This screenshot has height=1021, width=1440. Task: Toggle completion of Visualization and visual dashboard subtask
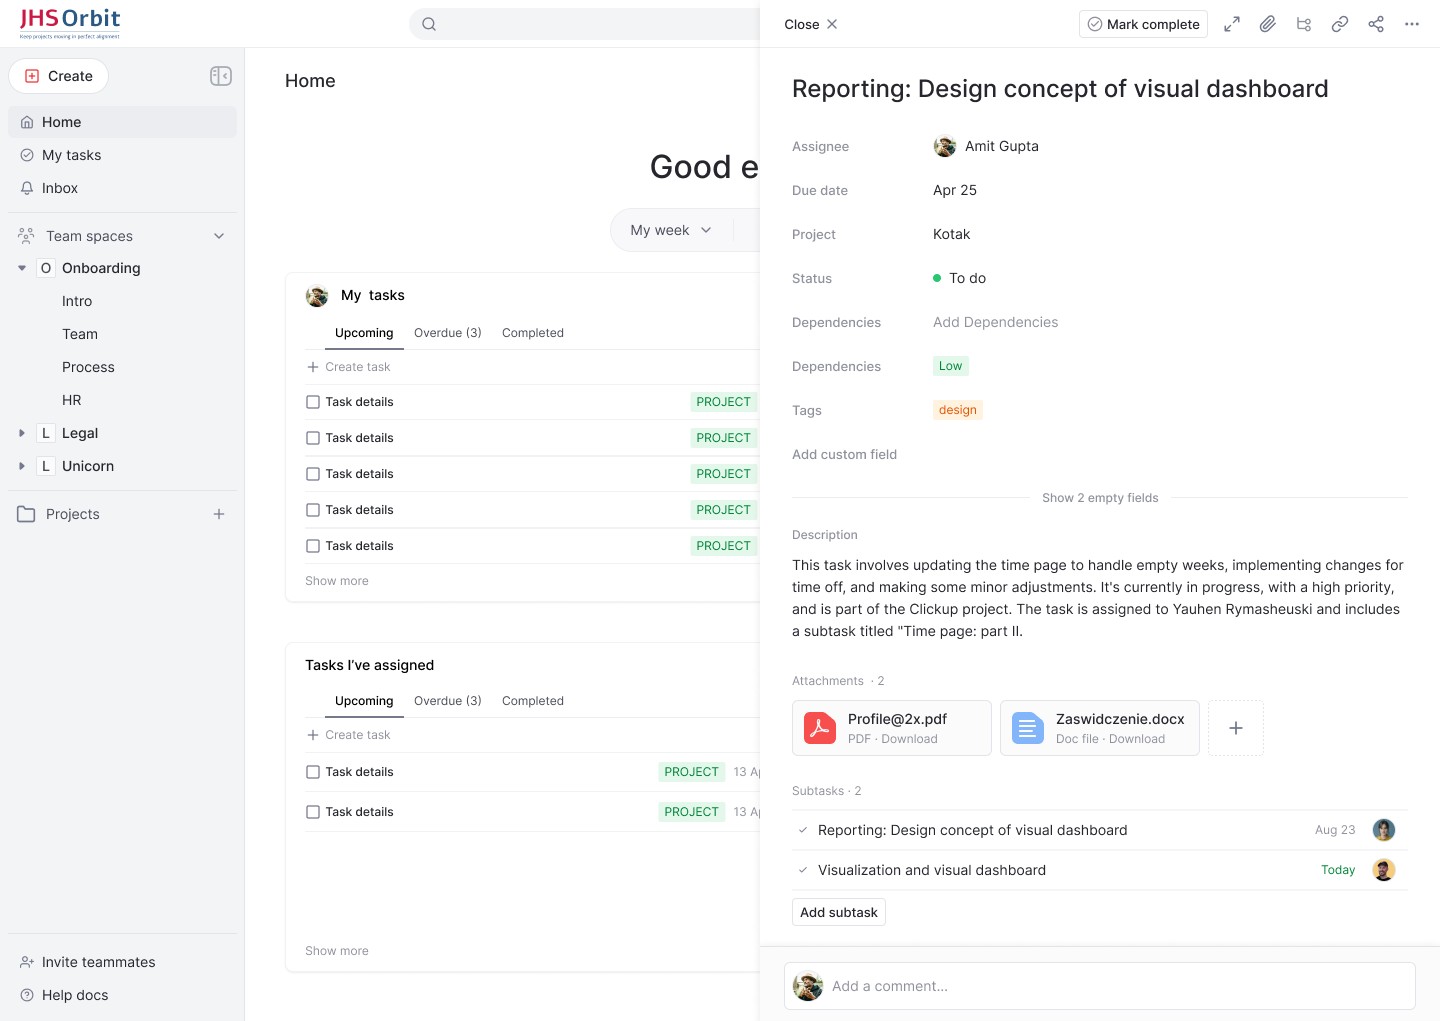pos(803,870)
